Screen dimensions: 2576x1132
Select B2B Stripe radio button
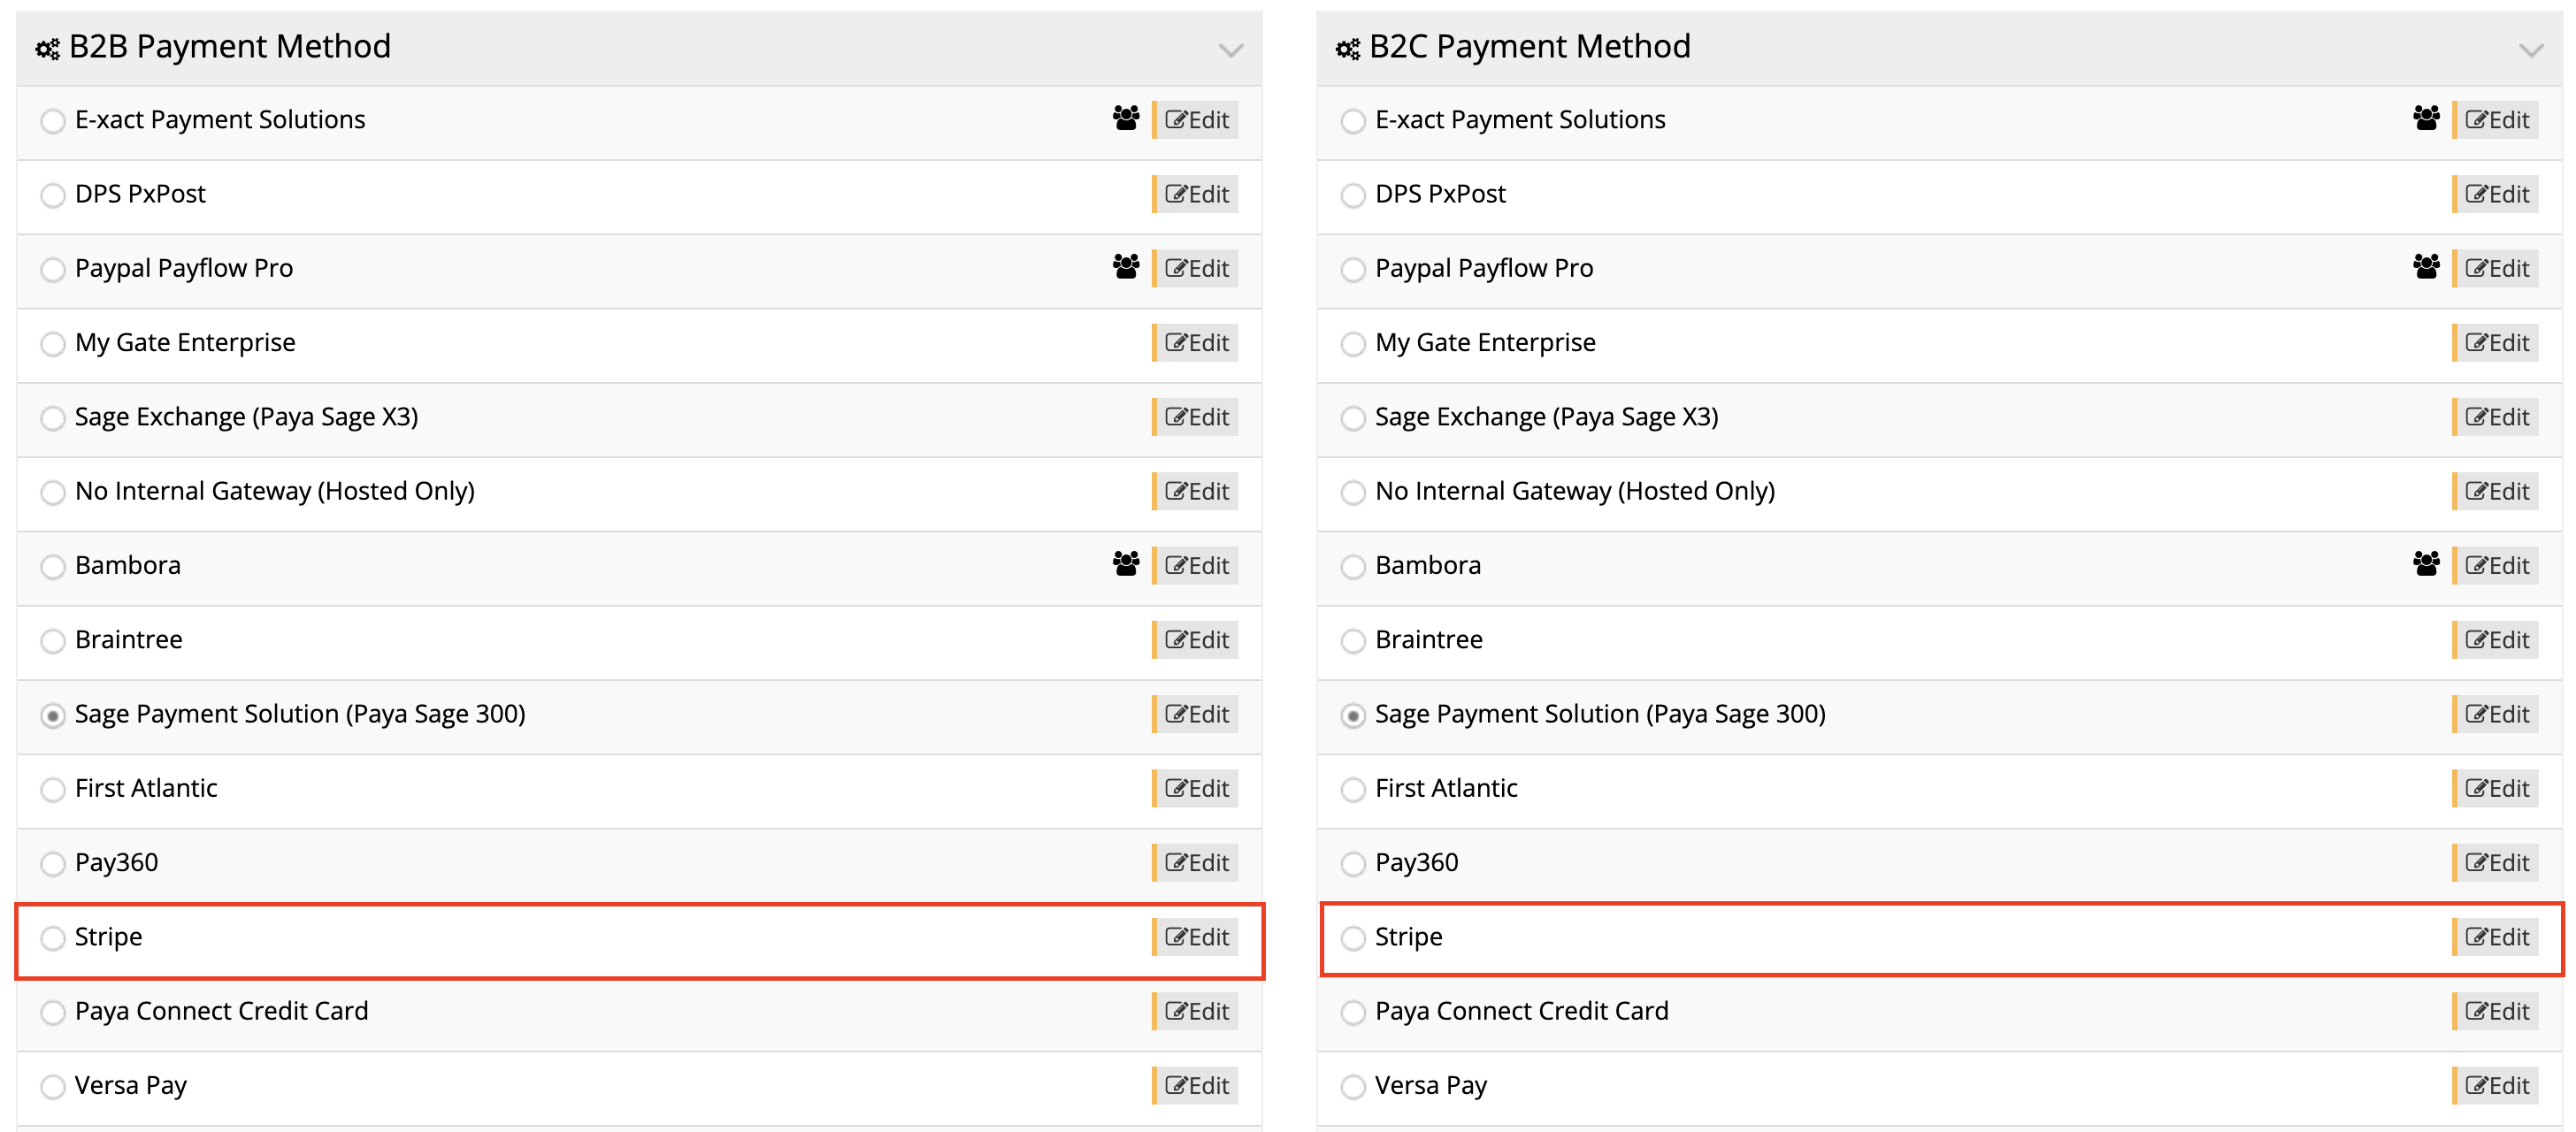(53, 938)
